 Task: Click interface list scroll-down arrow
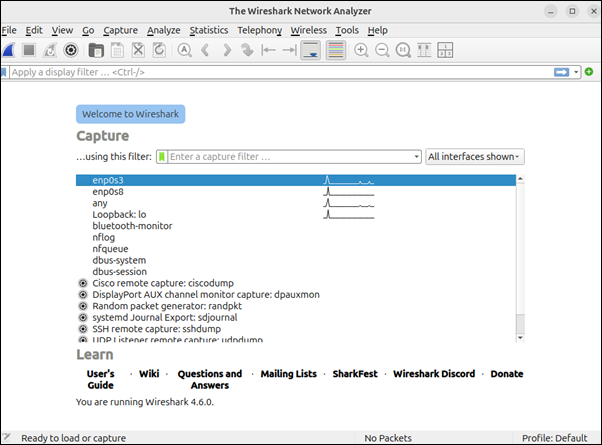click(x=520, y=338)
